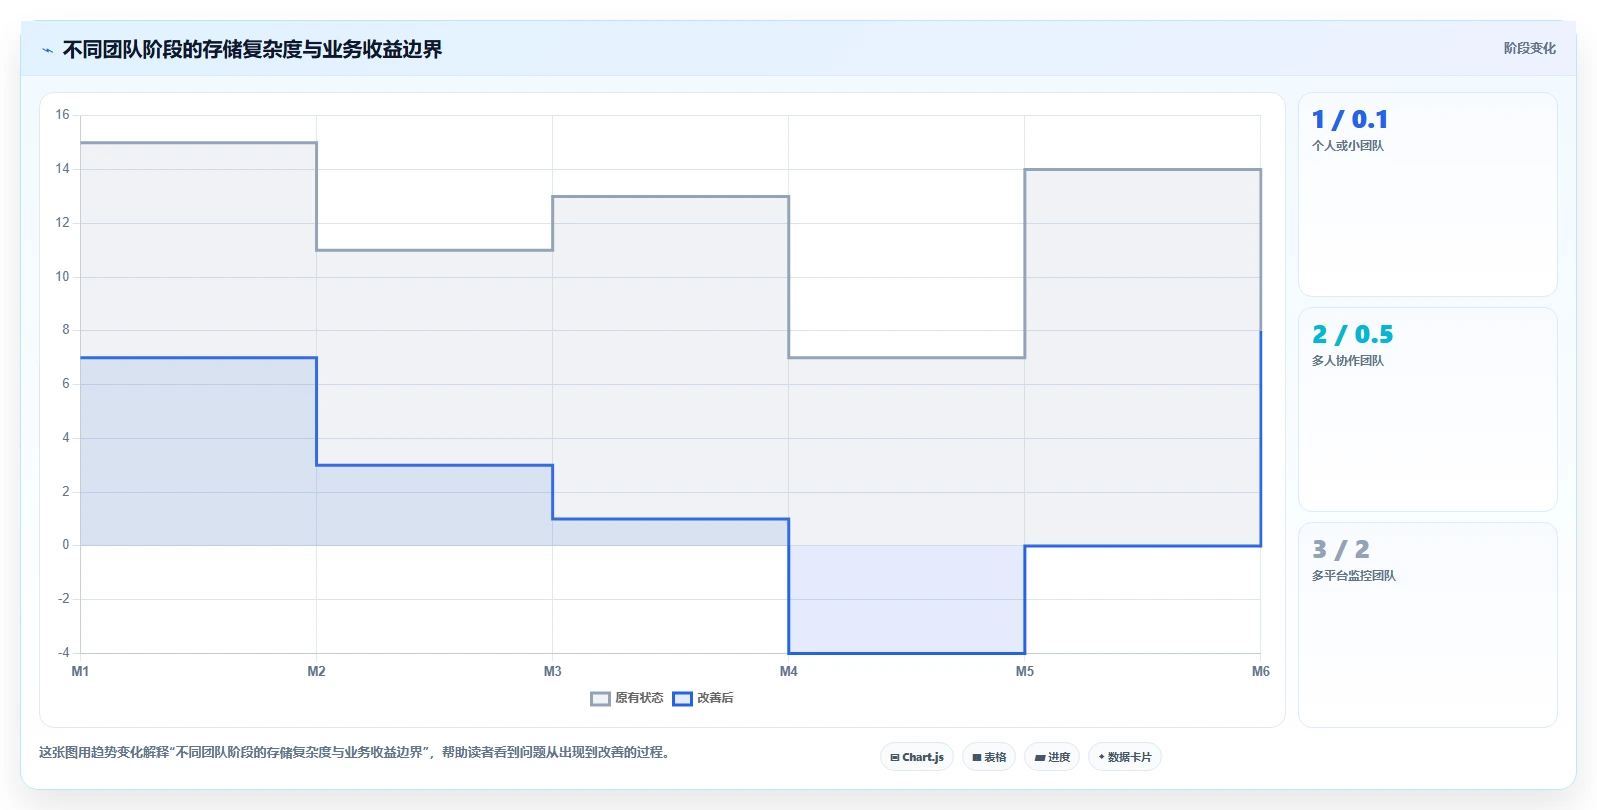
Task: Toggle the 改善后 legend swatch
Action: coord(682,699)
